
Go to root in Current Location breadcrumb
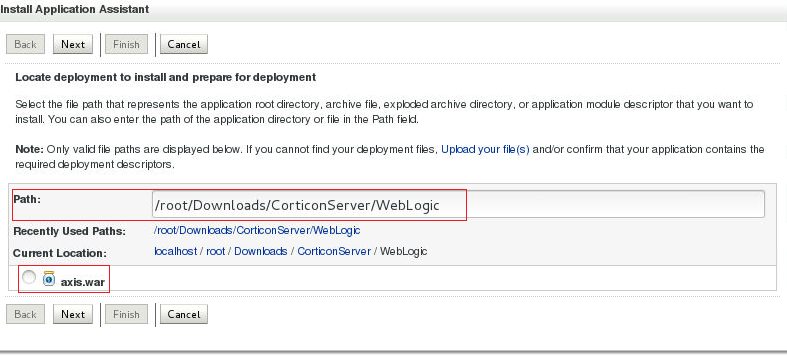coord(215,251)
